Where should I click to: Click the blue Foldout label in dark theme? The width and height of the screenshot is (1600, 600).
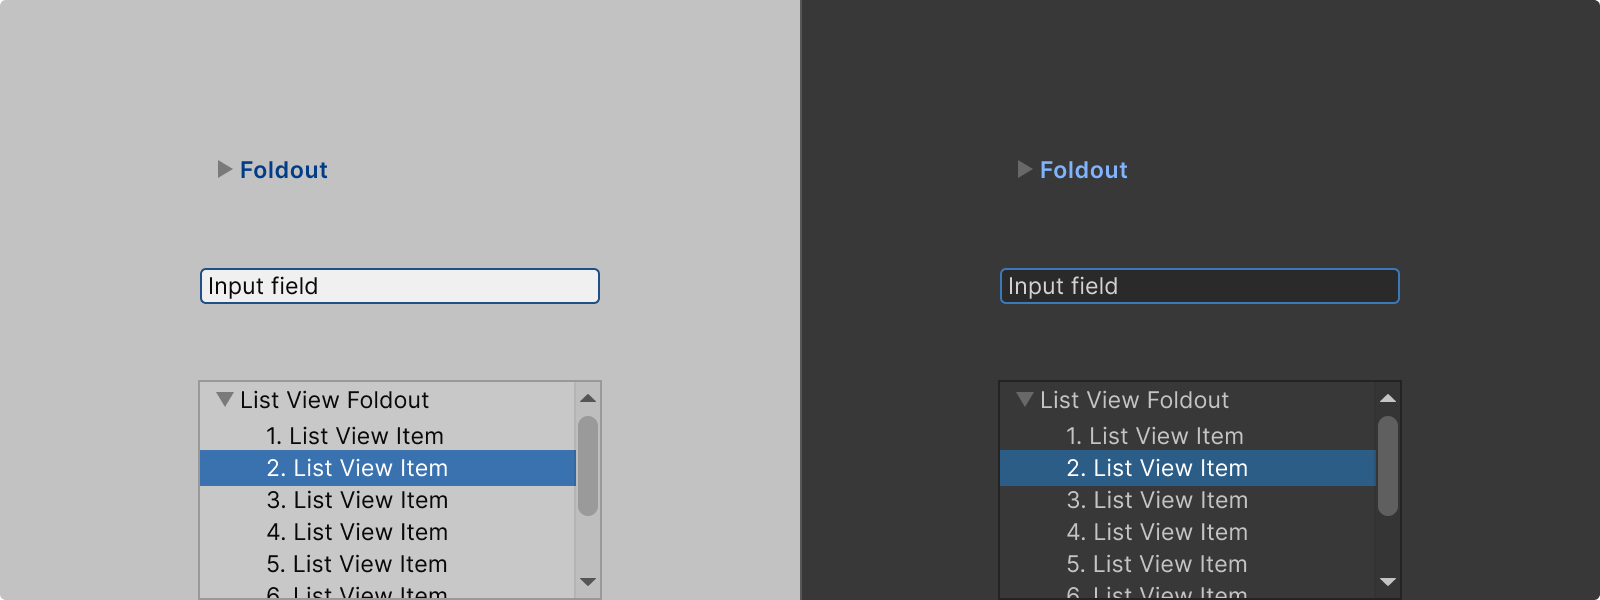click(1083, 170)
